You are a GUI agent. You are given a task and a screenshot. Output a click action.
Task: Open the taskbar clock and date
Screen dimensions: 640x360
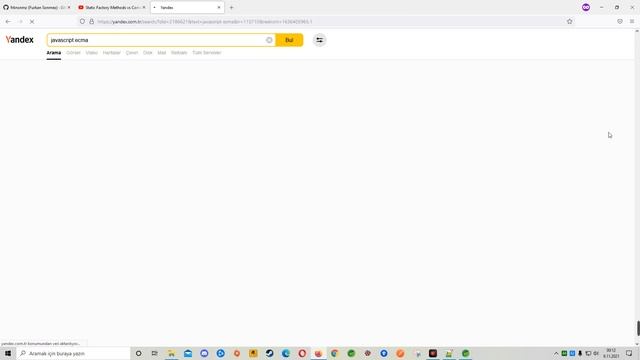point(611,353)
